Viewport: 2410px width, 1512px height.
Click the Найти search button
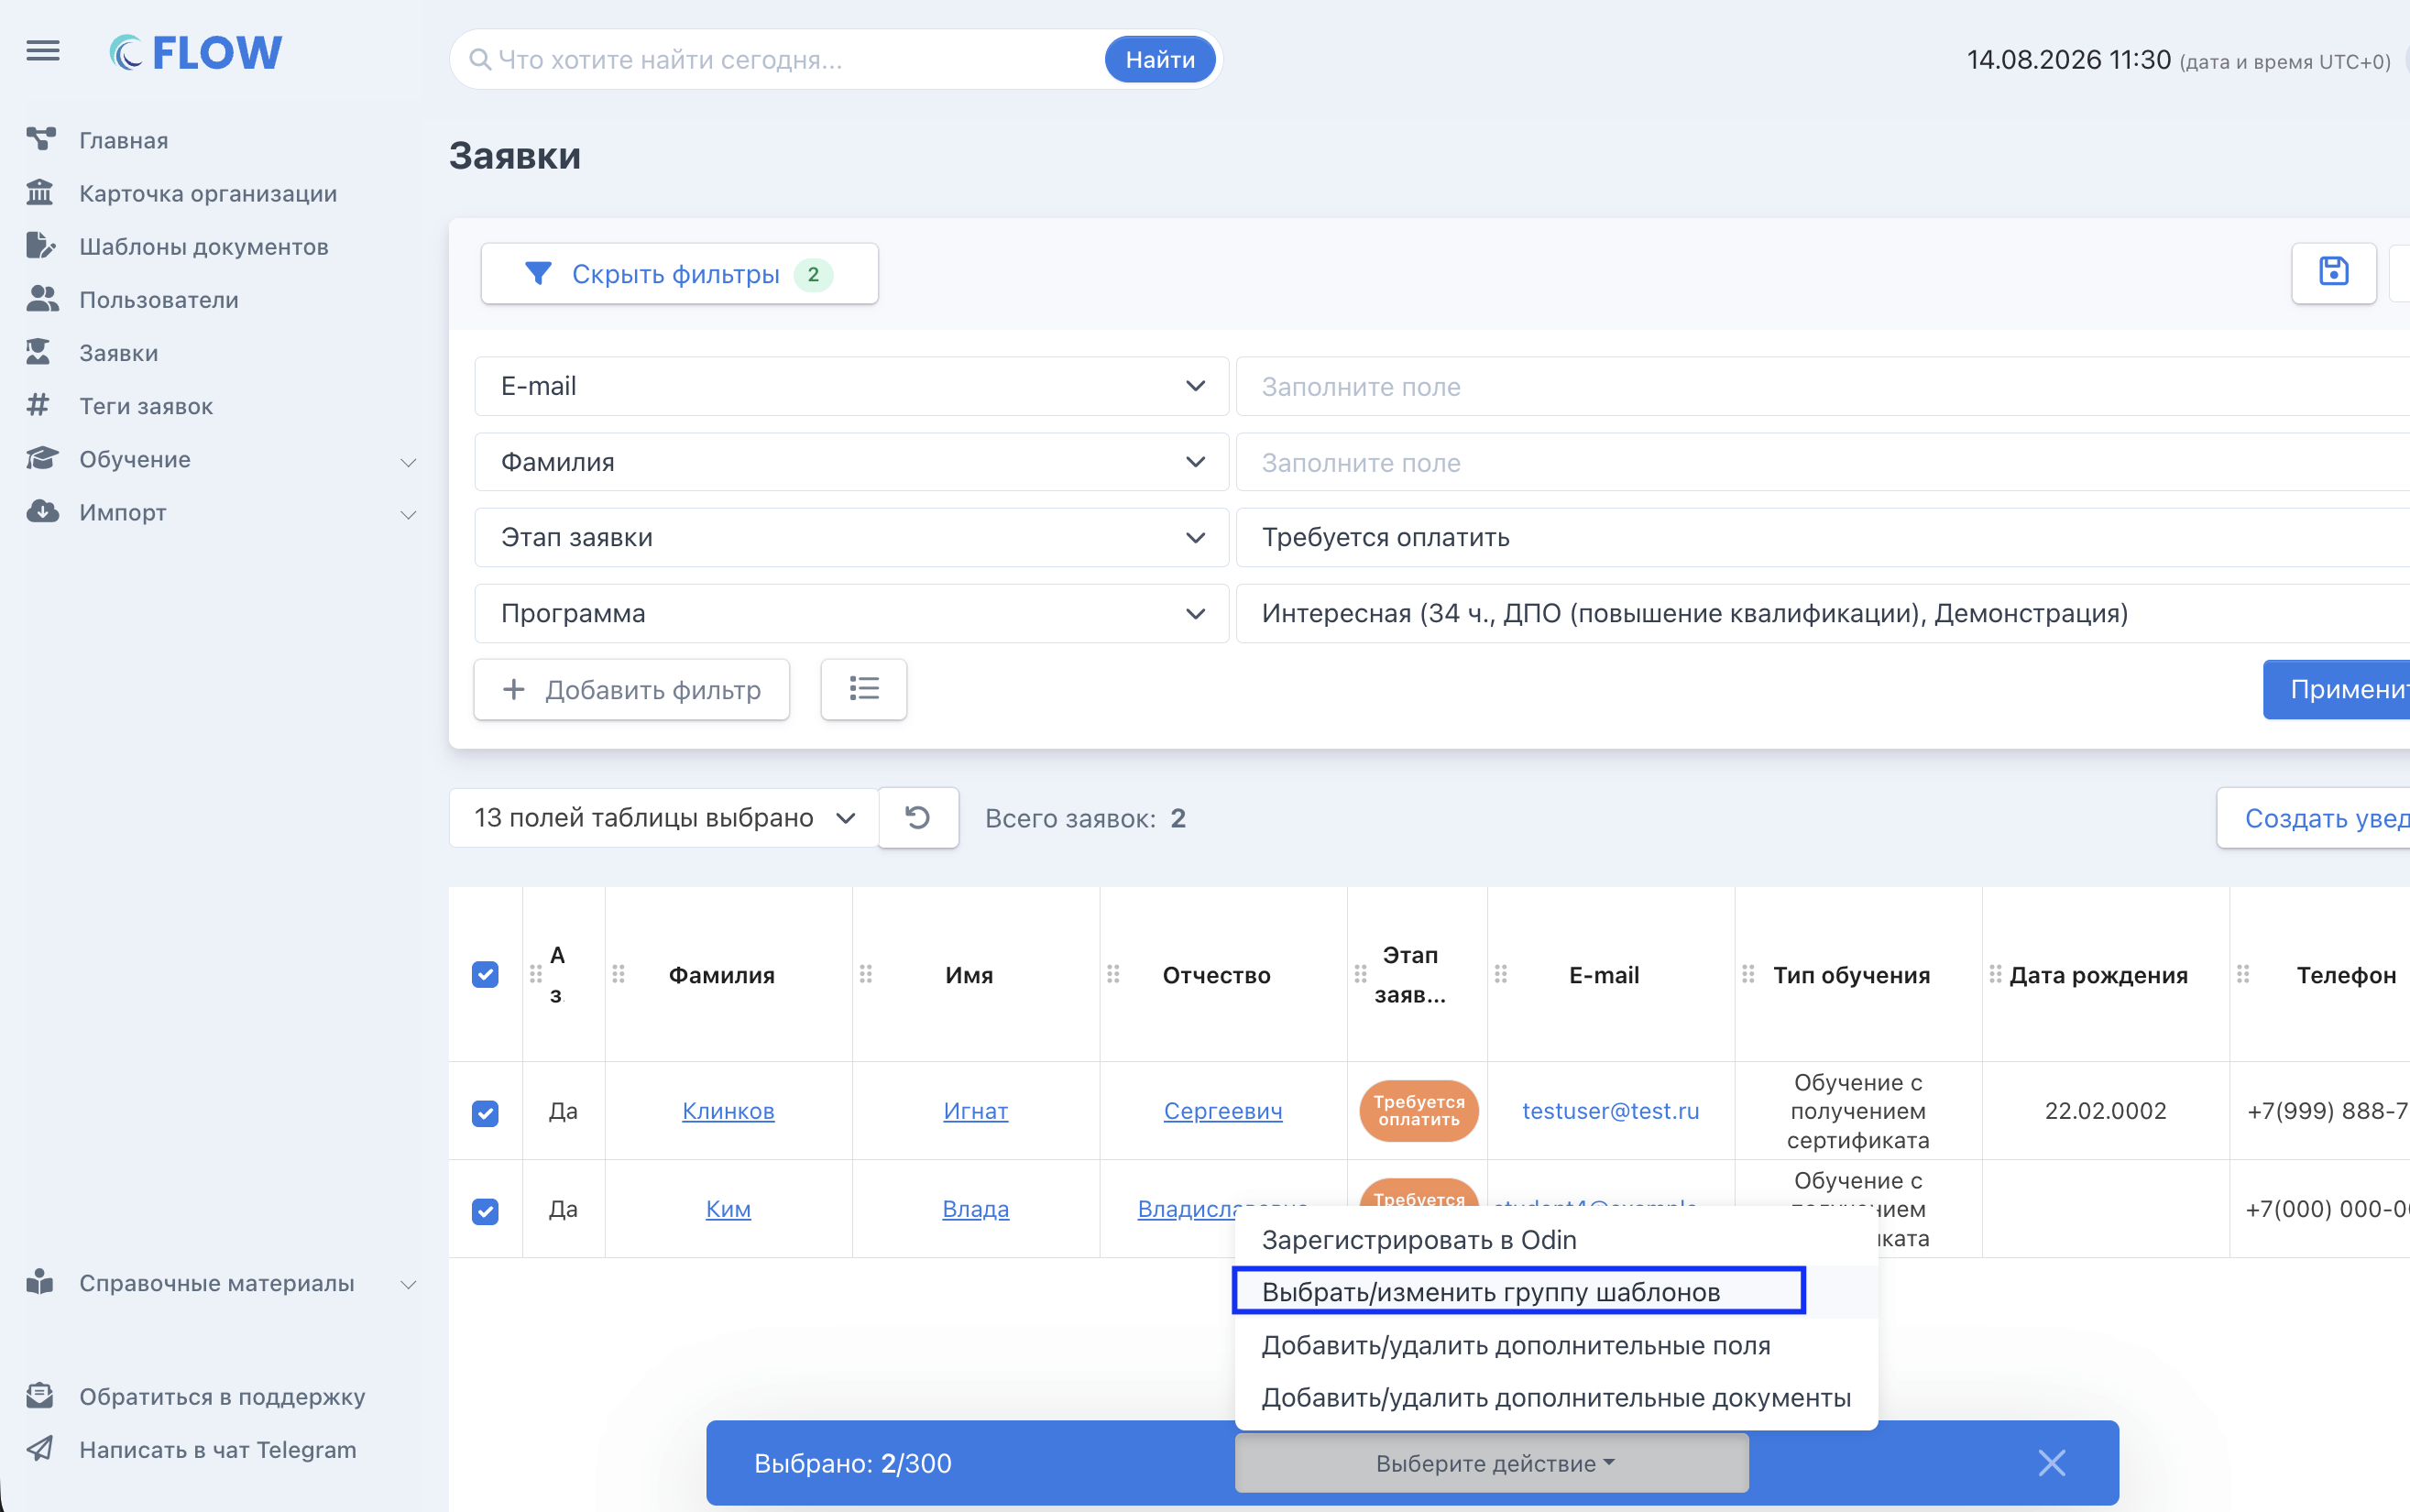point(1160,60)
